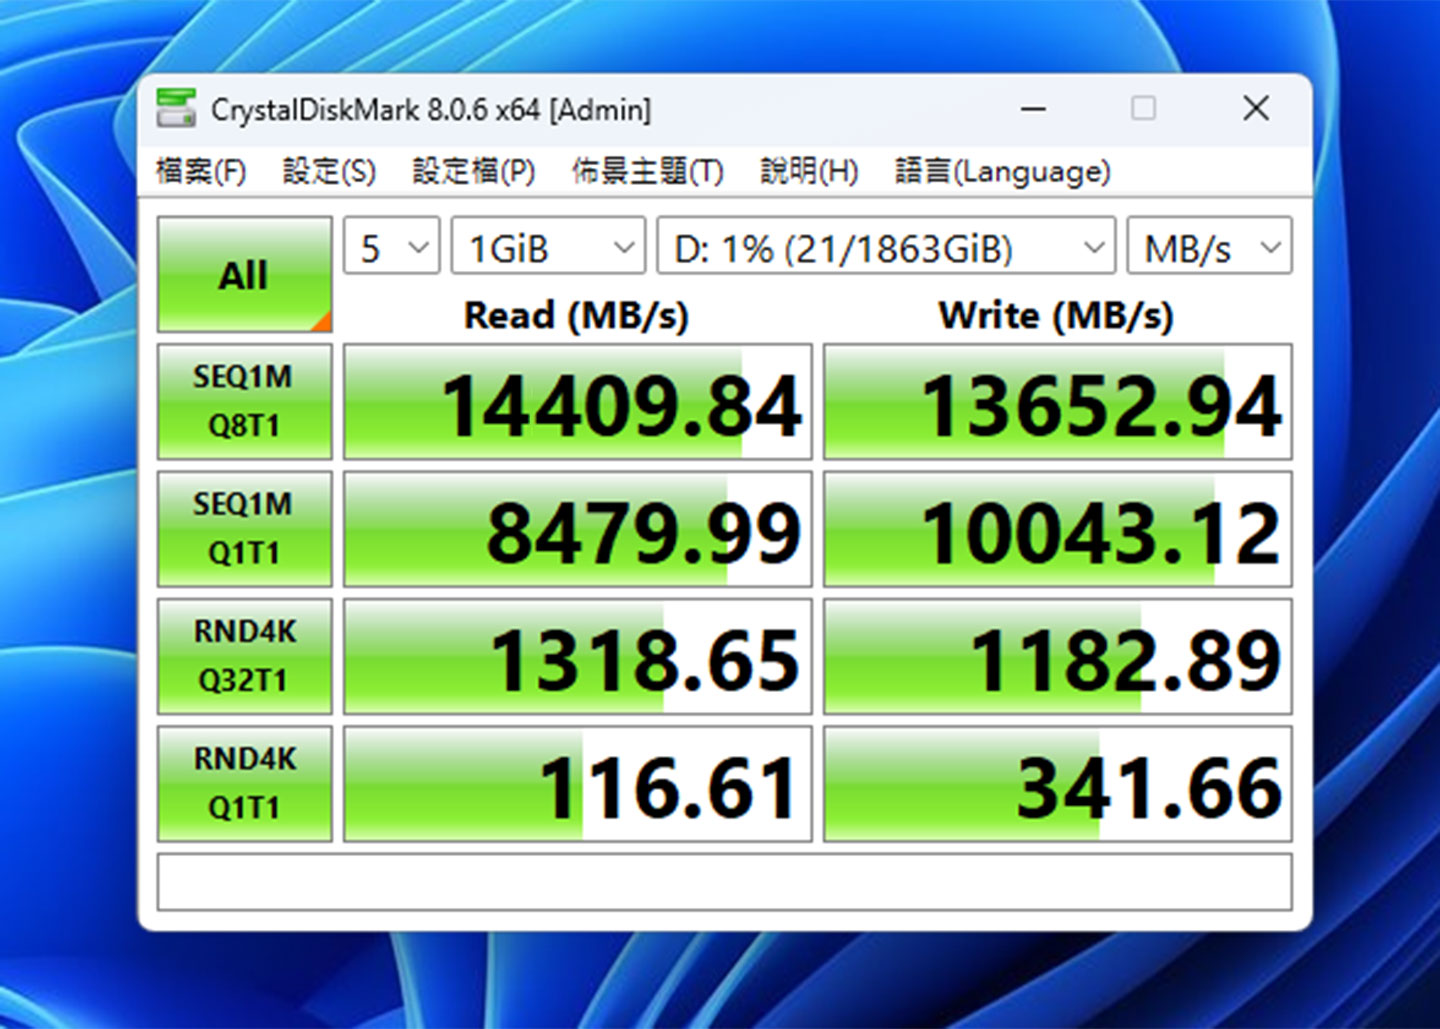This screenshot has height=1029, width=1440.
Task: Run the SEQ1M Q8T1 benchmark test
Action: [244, 400]
